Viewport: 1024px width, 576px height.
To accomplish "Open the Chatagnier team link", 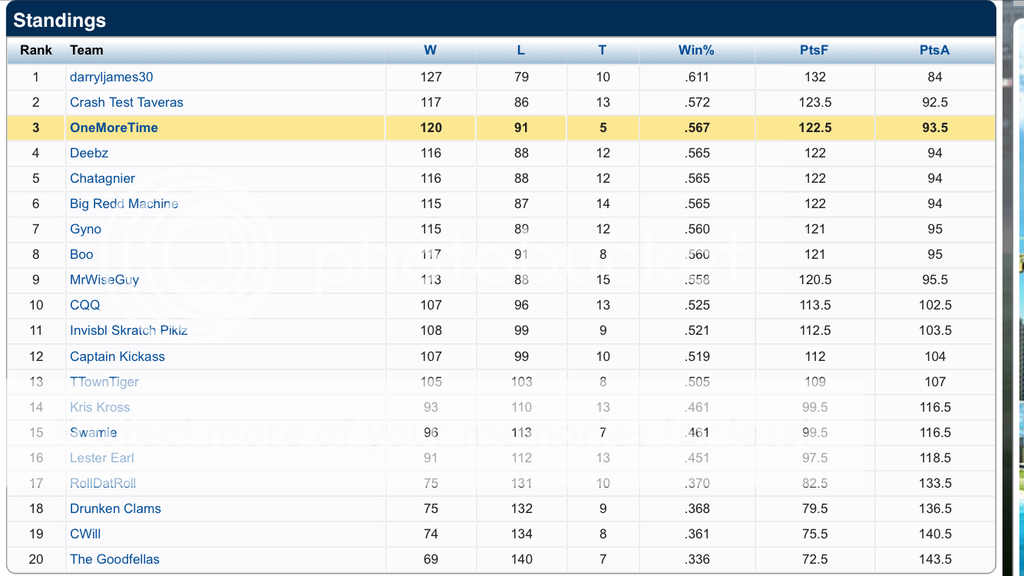I will click(x=102, y=178).
